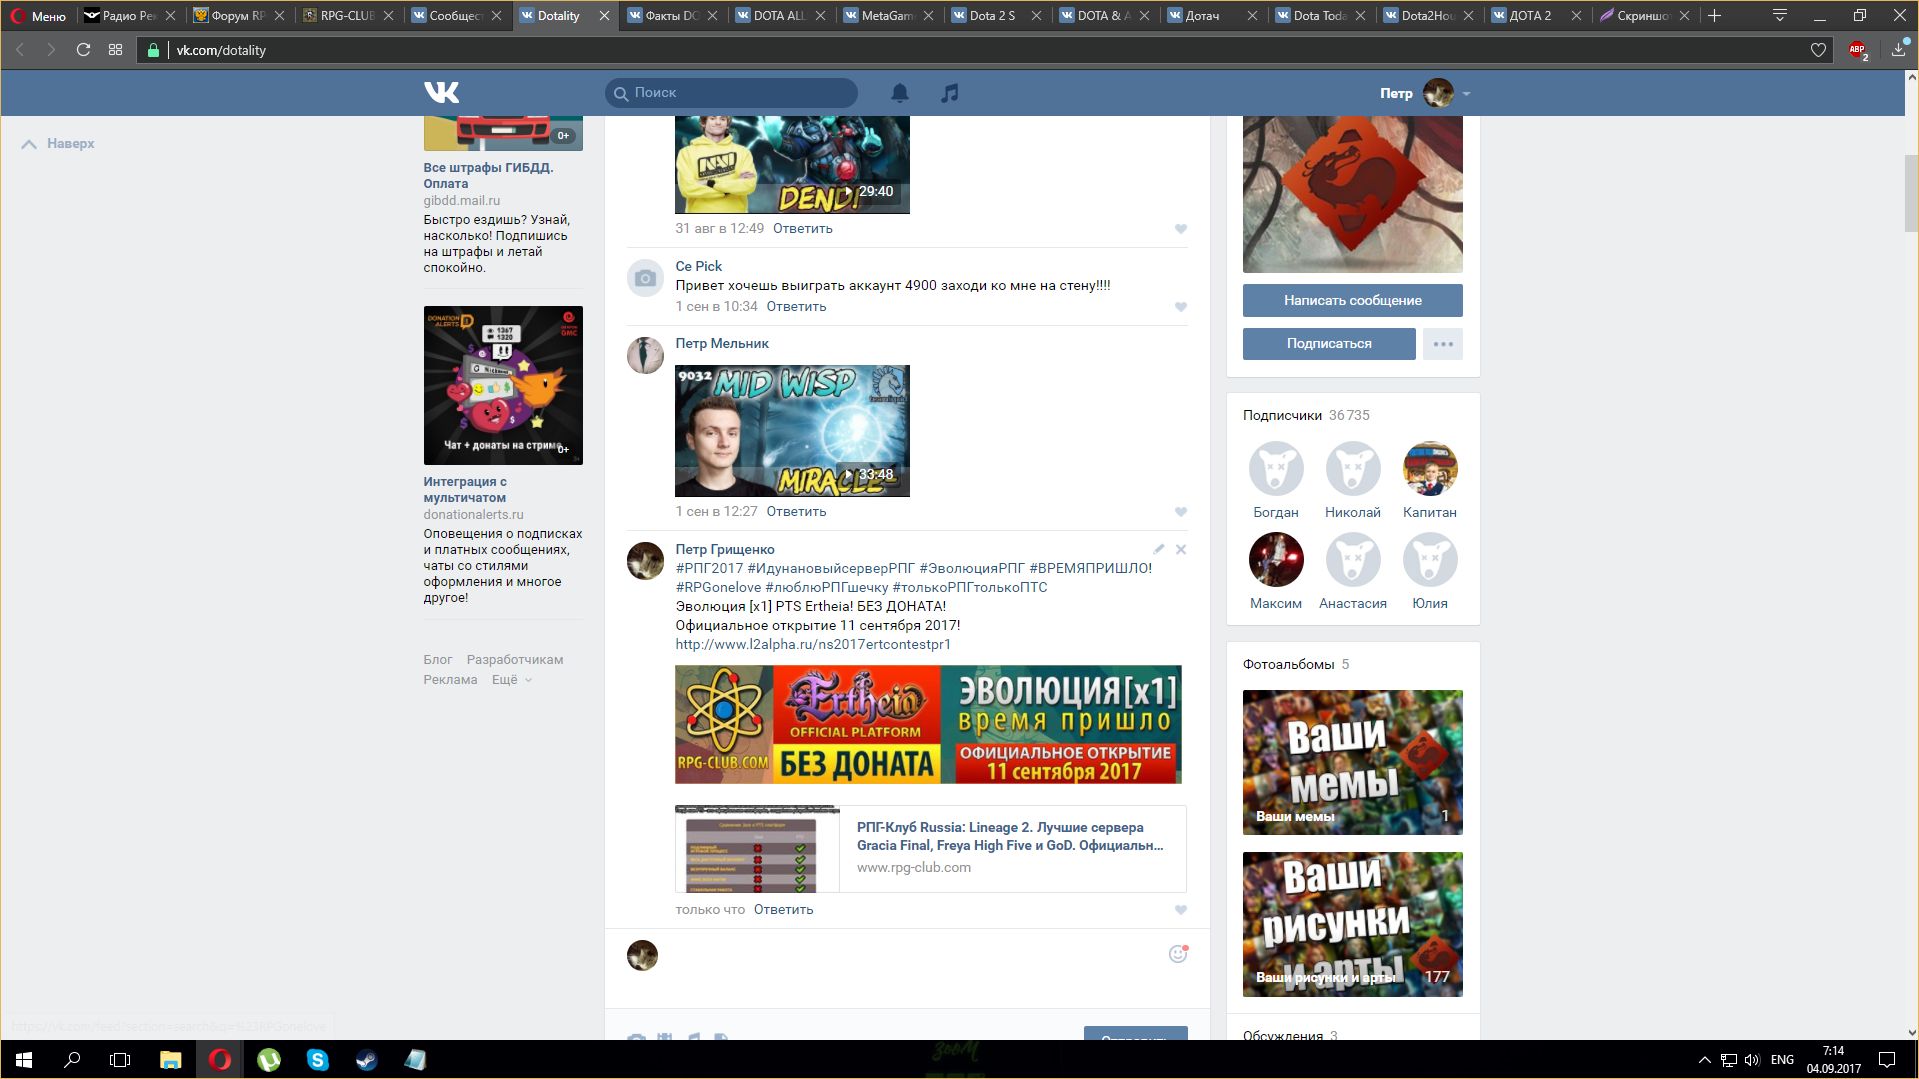Open Windows Start menu
The image size is (1919, 1079).
tap(24, 1060)
